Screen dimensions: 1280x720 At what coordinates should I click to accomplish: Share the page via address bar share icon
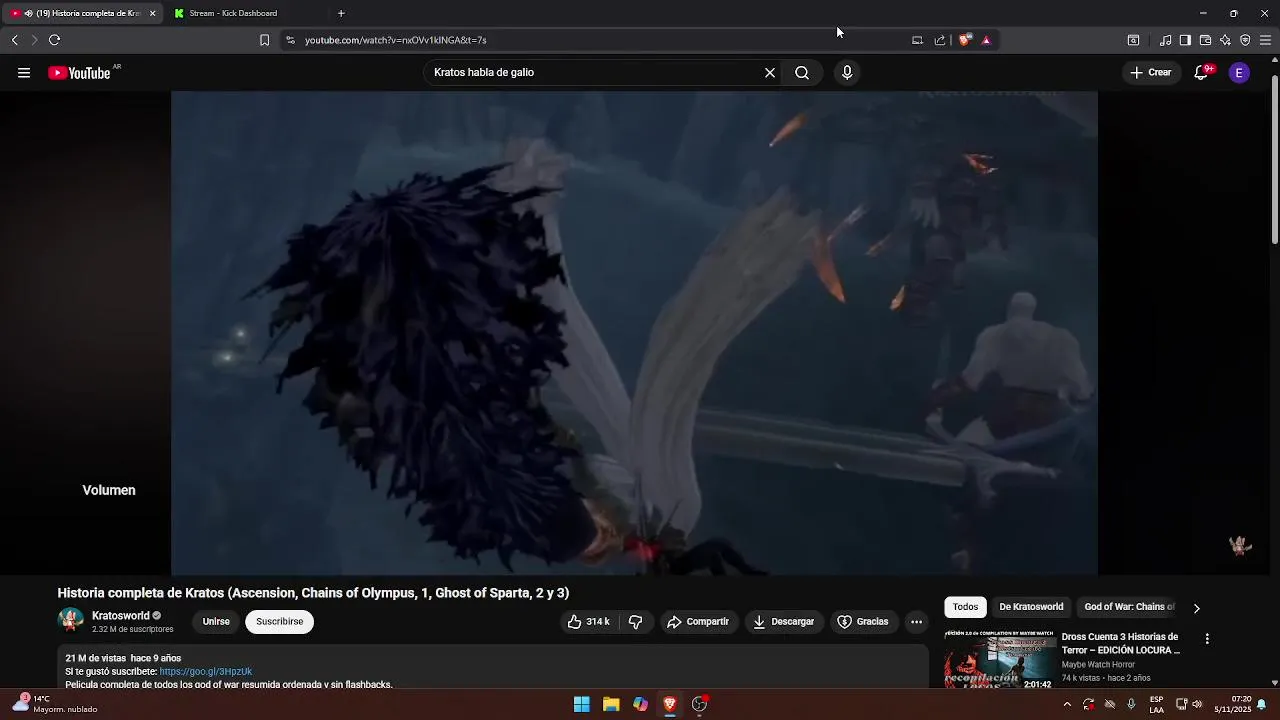(x=940, y=40)
